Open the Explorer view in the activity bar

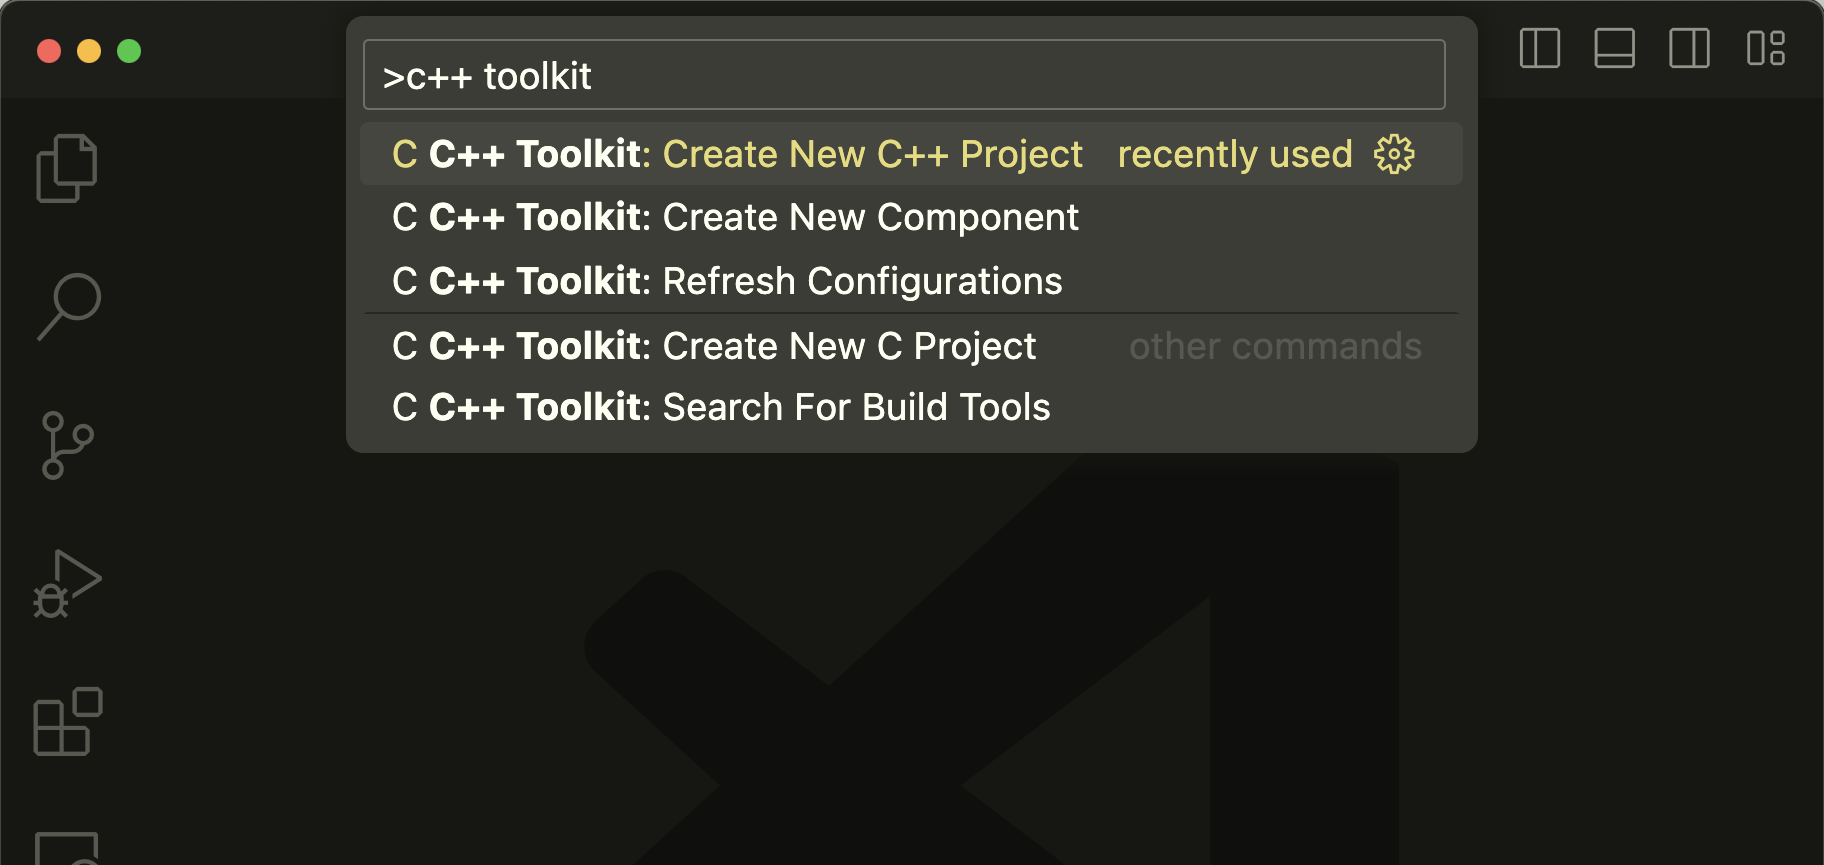coord(66,166)
